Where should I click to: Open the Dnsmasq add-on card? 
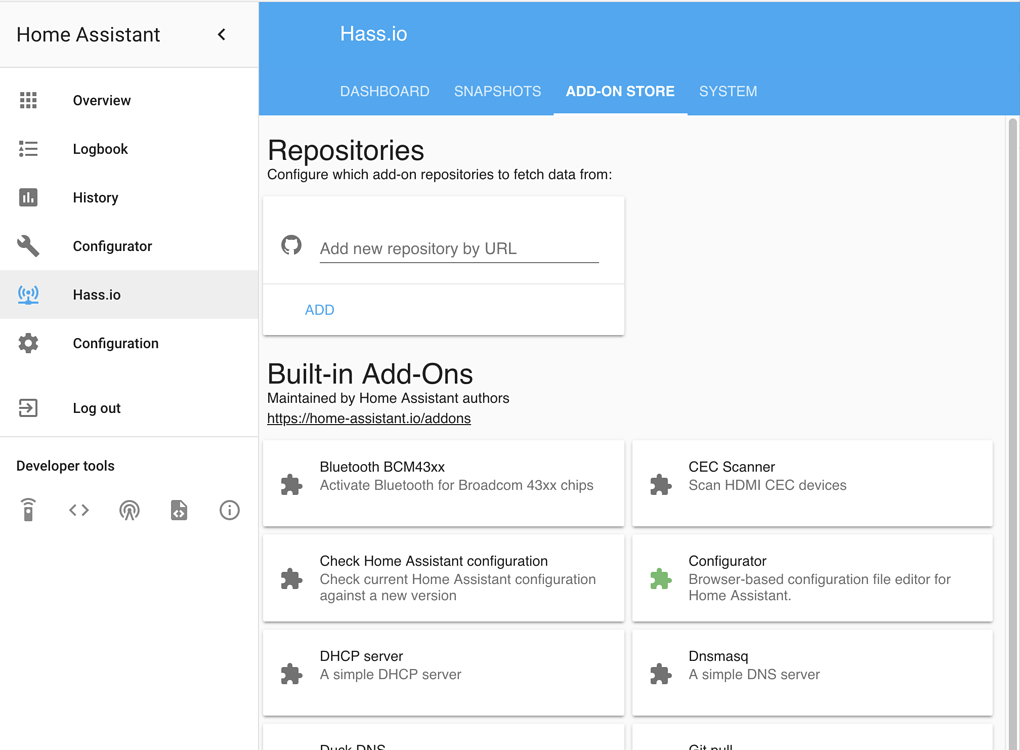812,672
